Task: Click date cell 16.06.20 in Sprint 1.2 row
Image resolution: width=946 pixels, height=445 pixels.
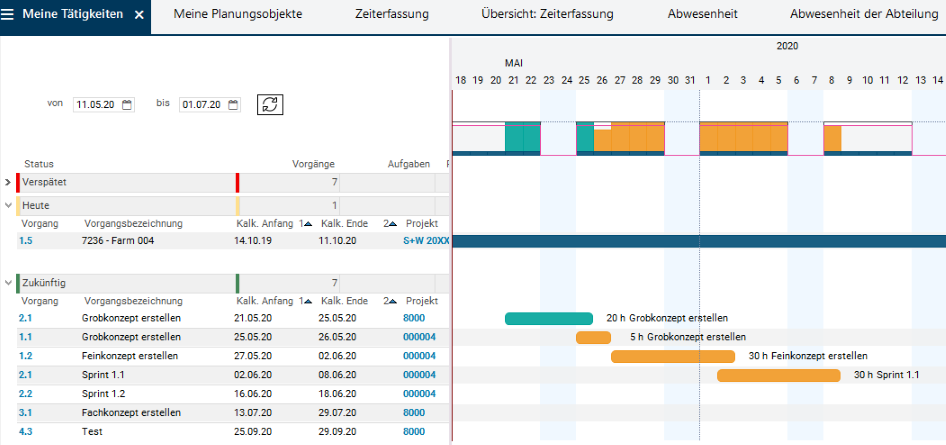Action: [x=253, y=394]
